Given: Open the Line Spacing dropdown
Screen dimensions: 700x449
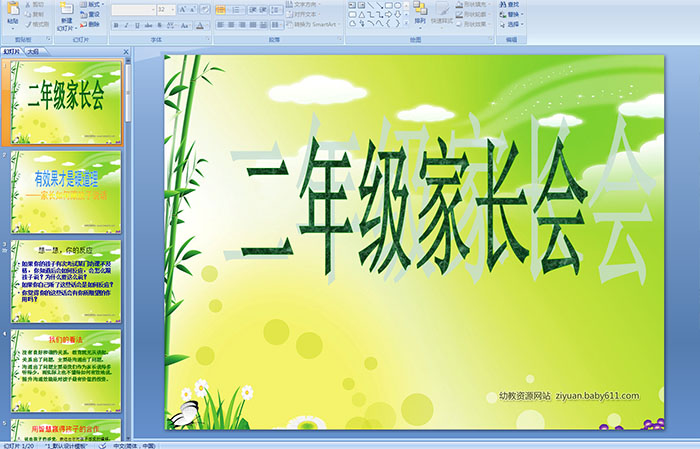Looking at the screenshot, I should [x=277, y=10].
